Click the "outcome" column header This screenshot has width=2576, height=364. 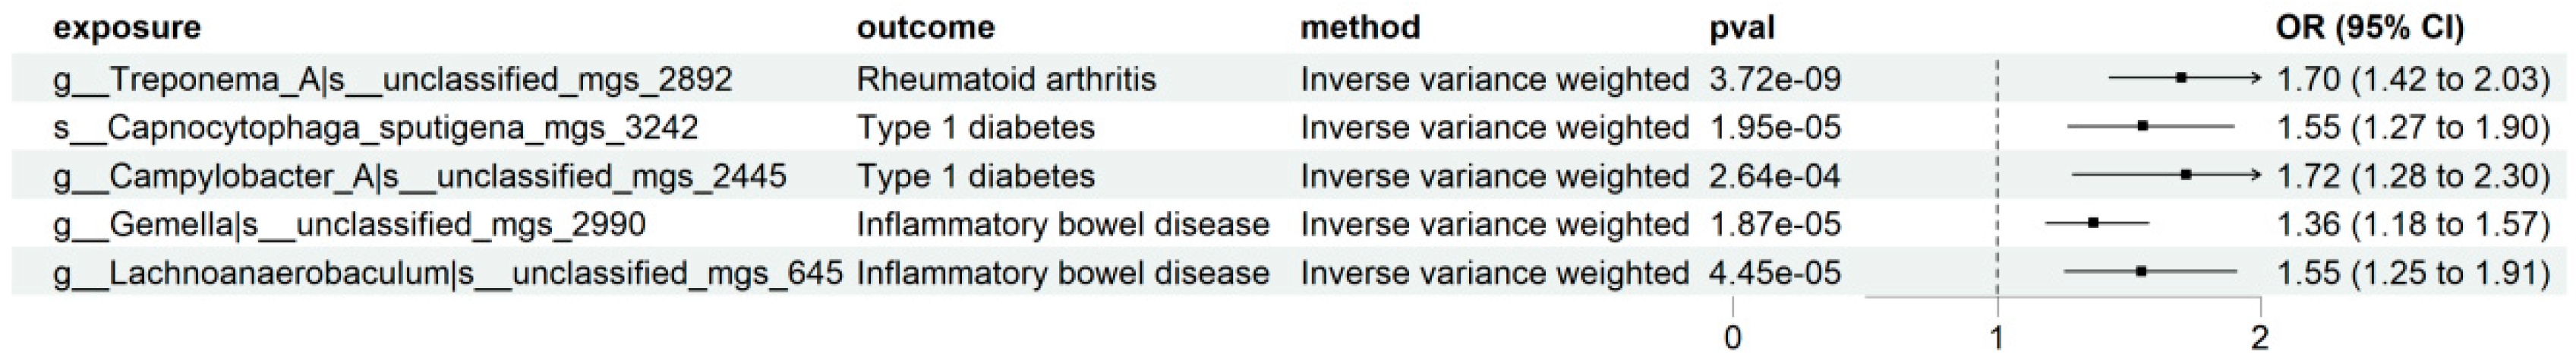pos(925,28)
